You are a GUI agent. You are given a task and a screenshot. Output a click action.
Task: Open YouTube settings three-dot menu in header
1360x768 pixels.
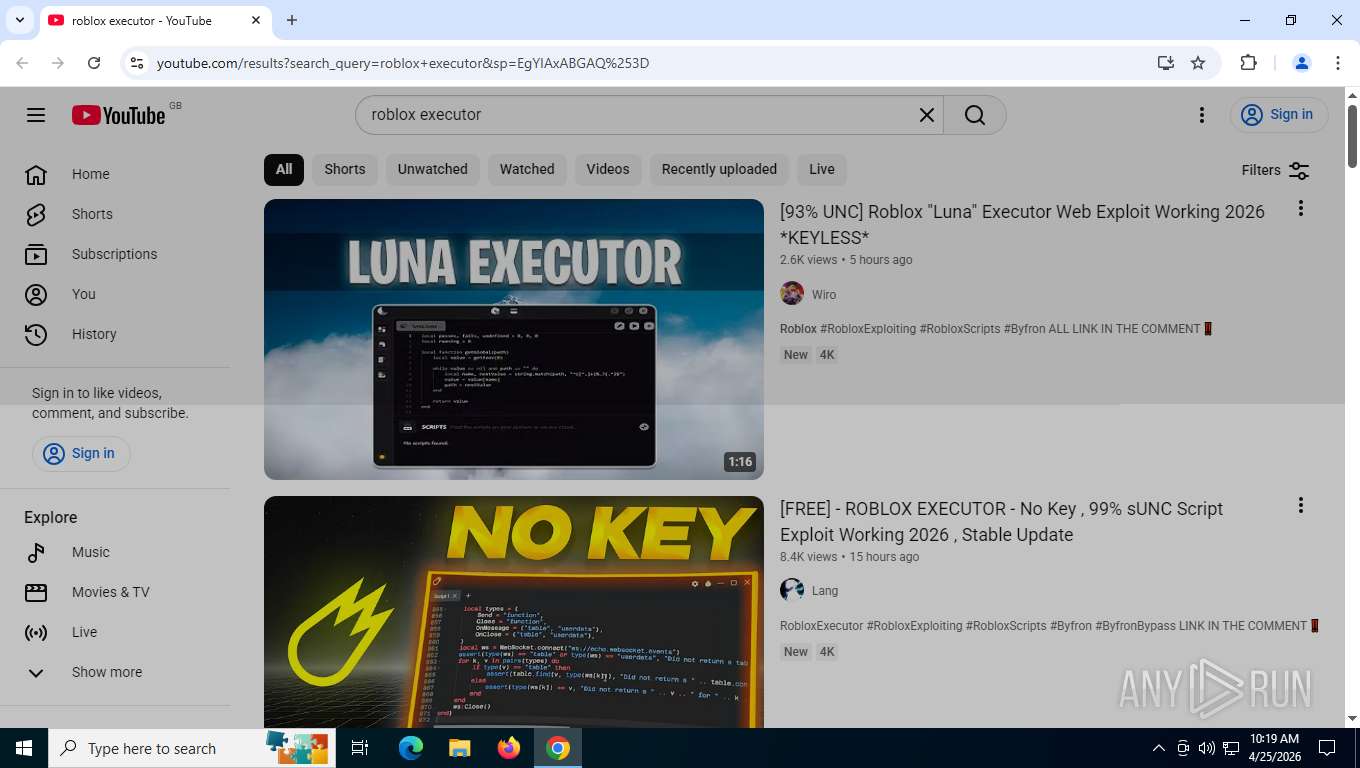1202,115
